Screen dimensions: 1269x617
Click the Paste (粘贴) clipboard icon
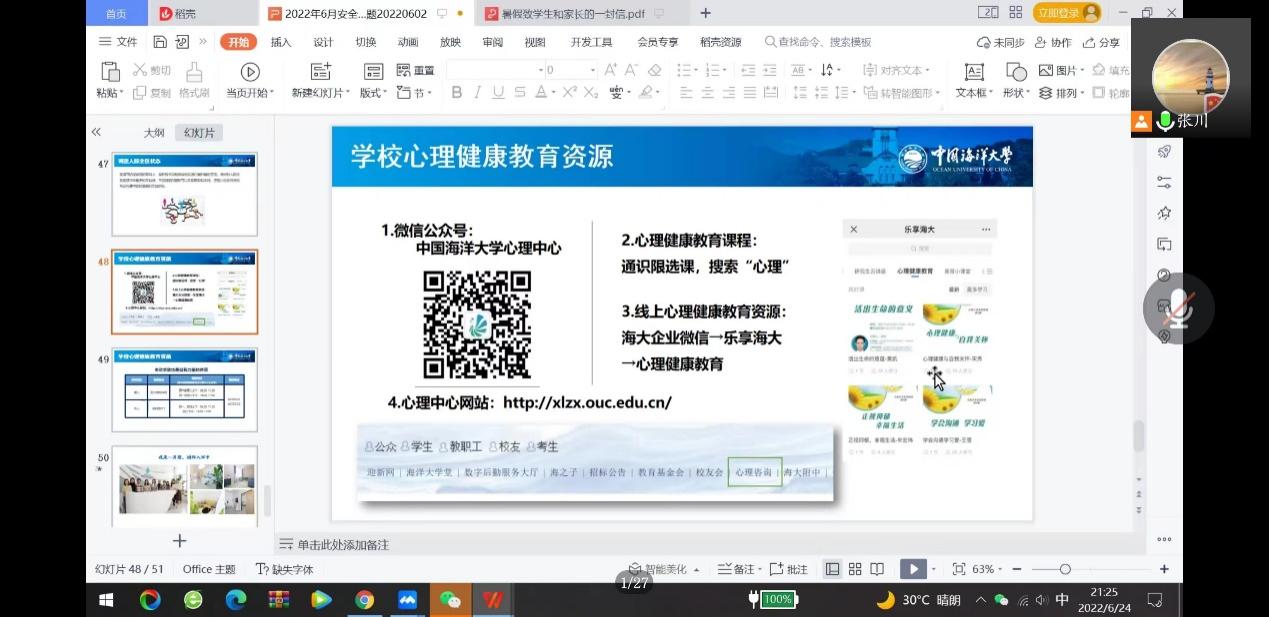pyautogui.click(x=110, y=72)
